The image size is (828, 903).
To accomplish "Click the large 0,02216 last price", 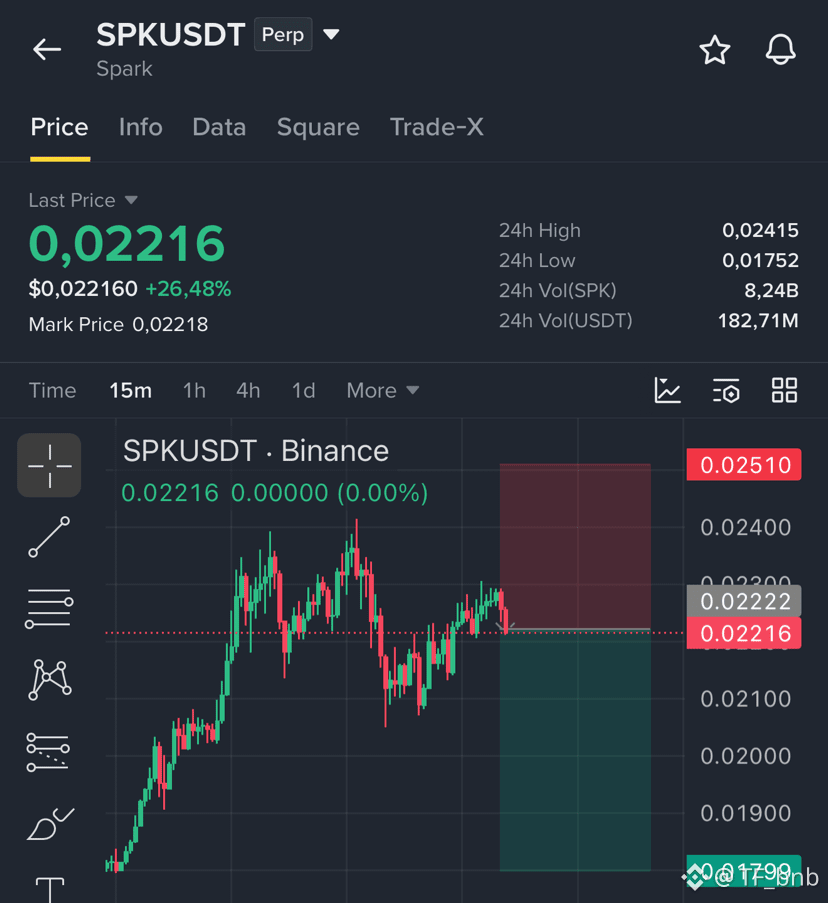I will pos(127,244).
